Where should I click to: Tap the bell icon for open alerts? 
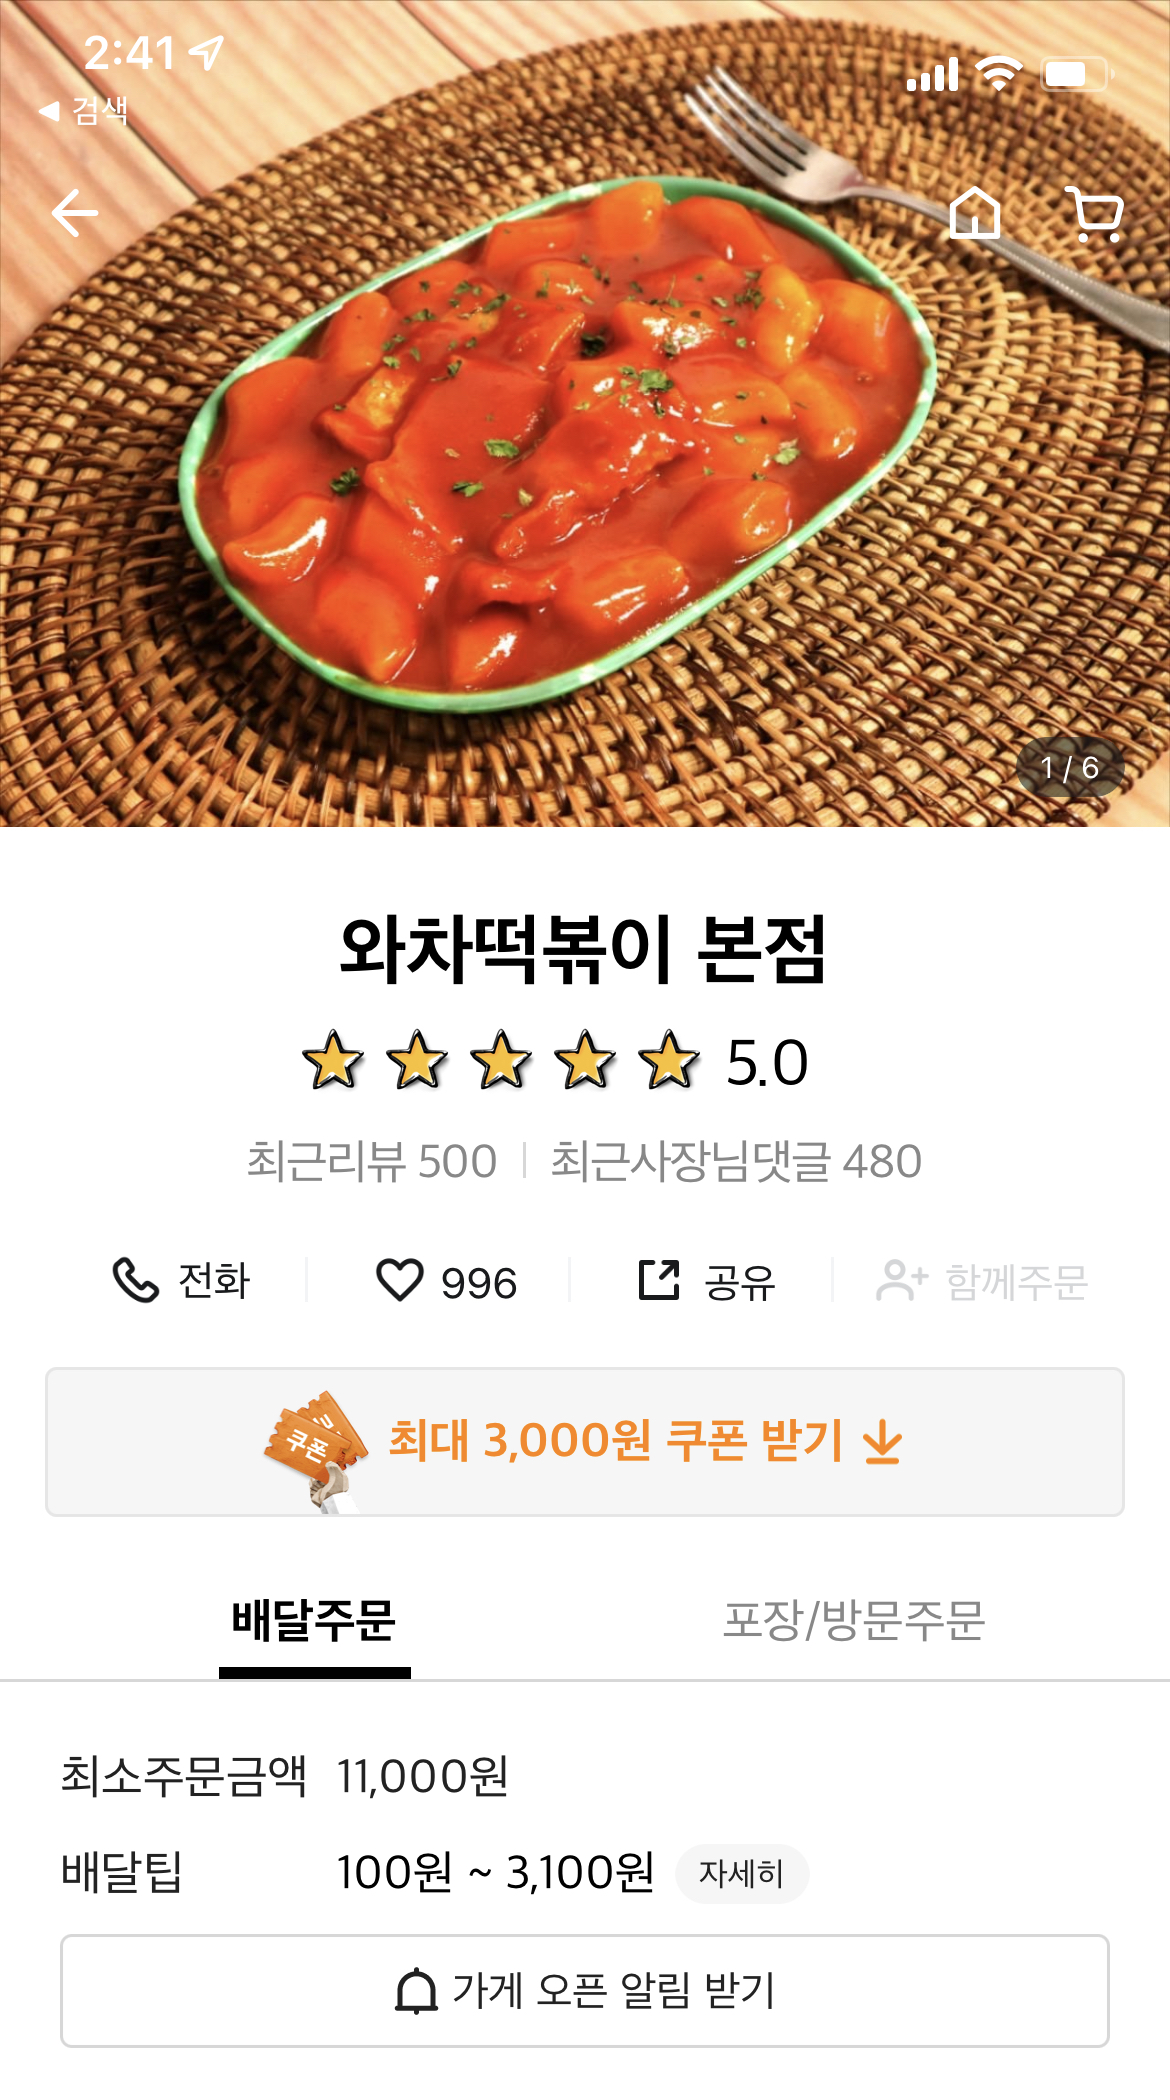pos(416,1990)
